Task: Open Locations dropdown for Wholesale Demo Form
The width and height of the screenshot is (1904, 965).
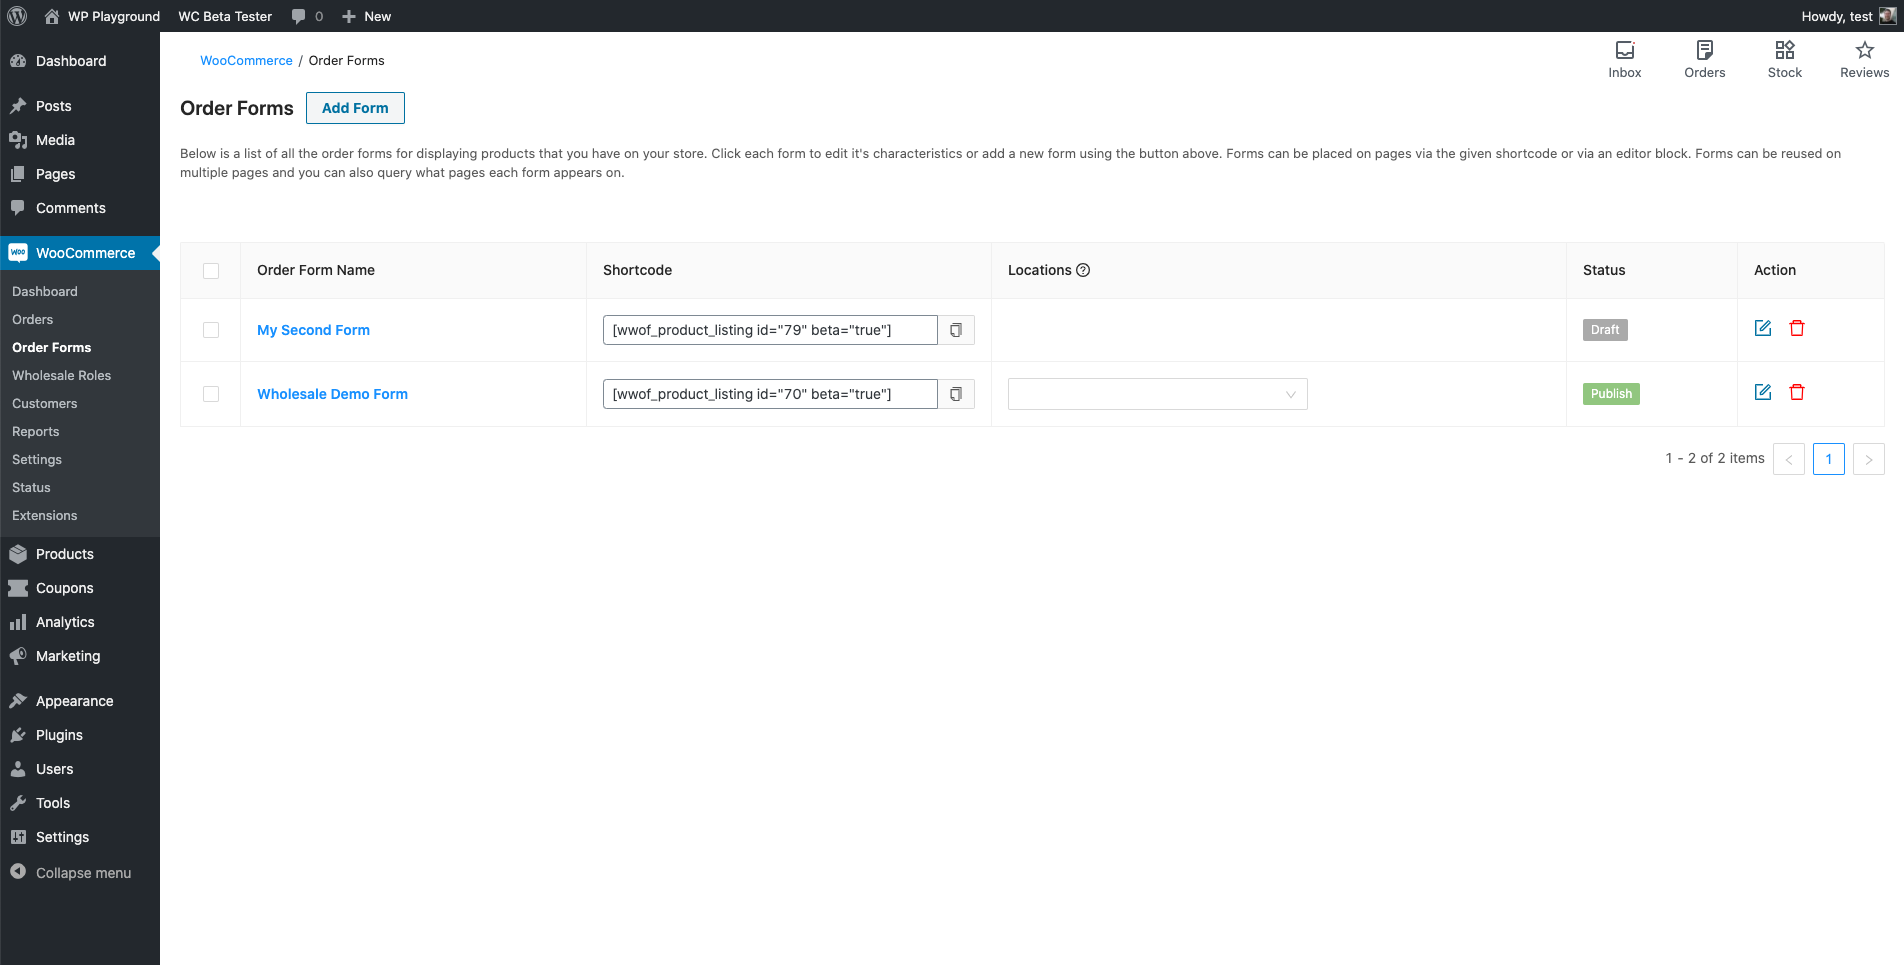Action: (x=1157, y=394)
